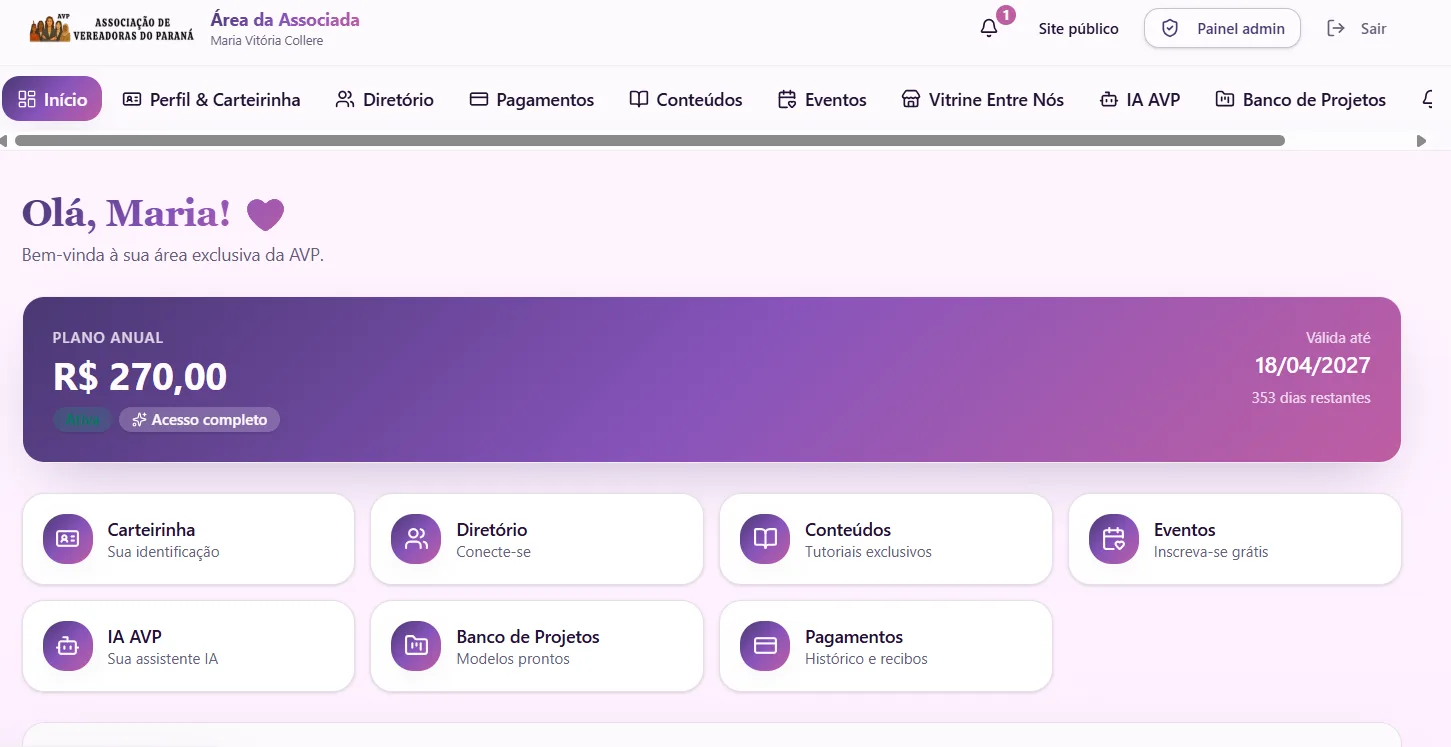Open the Banco de Projetos tab
Viewport: 1451px width, 747px height.
pos(1301,99)
